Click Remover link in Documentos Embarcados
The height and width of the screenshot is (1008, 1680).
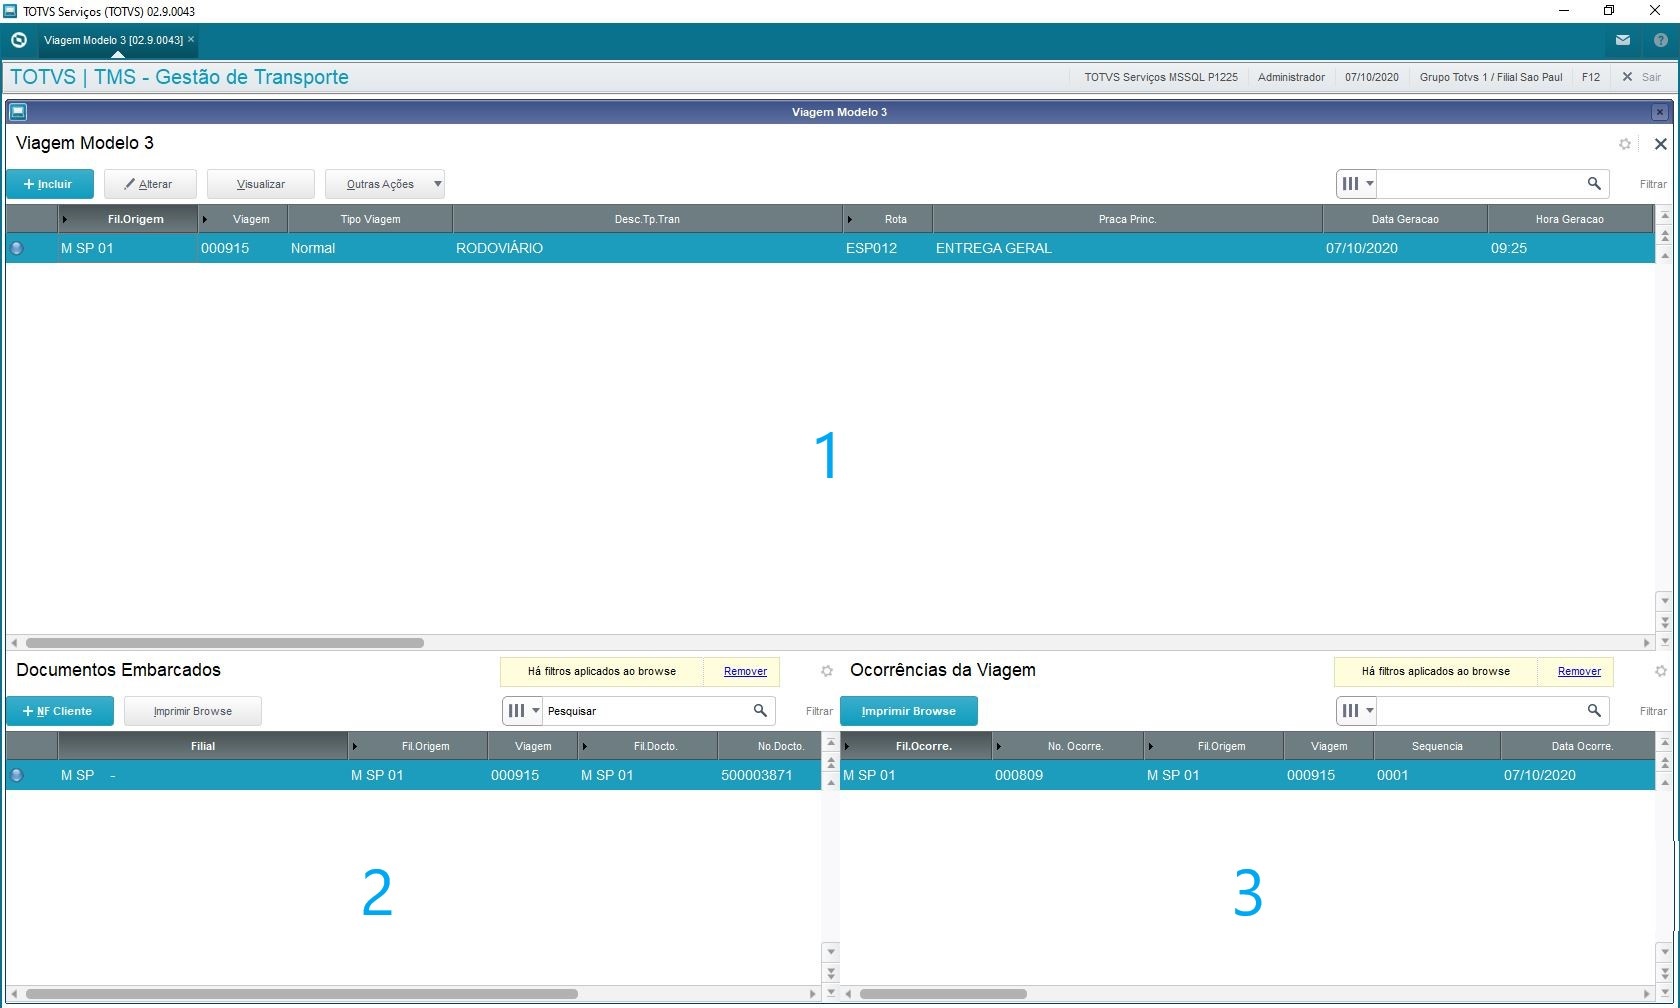pyautogui.click(x=745, y=671)
